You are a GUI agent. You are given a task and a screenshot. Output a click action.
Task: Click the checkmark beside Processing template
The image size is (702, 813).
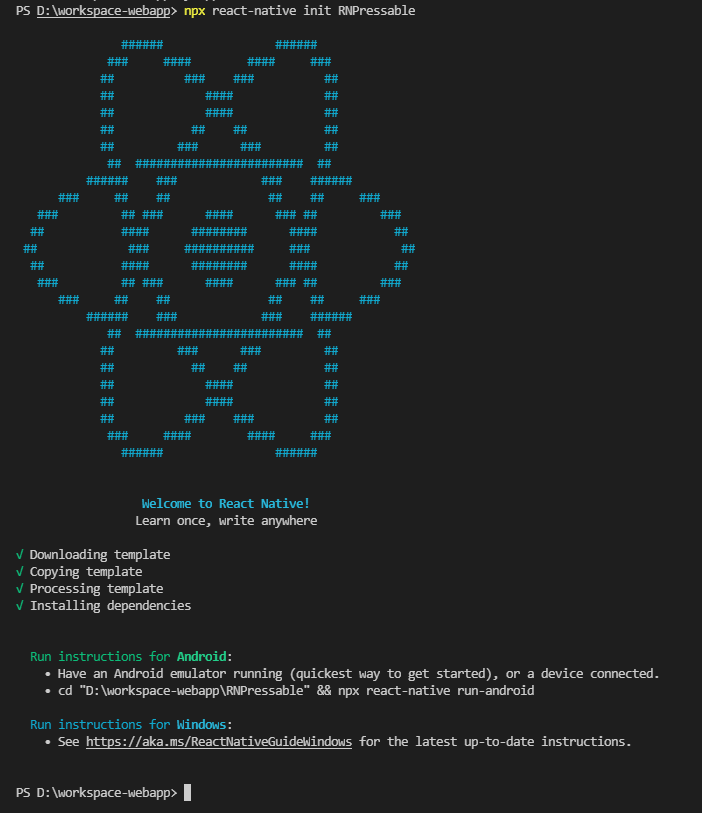tap(20, 589)
